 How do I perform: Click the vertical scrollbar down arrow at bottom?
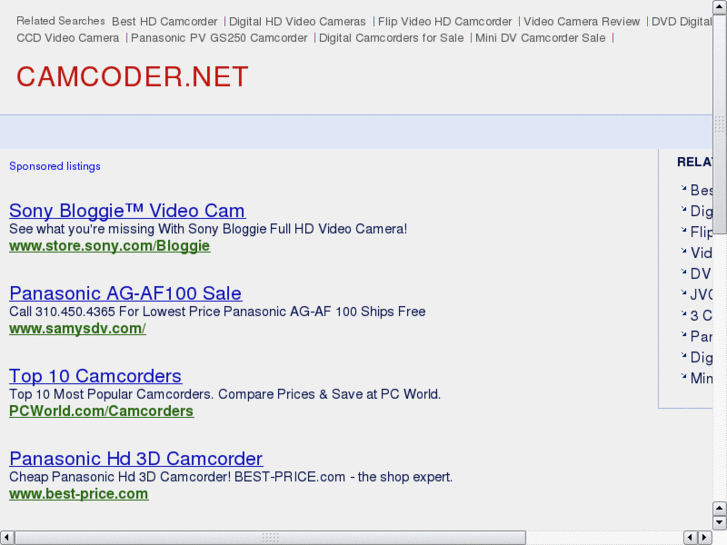point(719,522)
